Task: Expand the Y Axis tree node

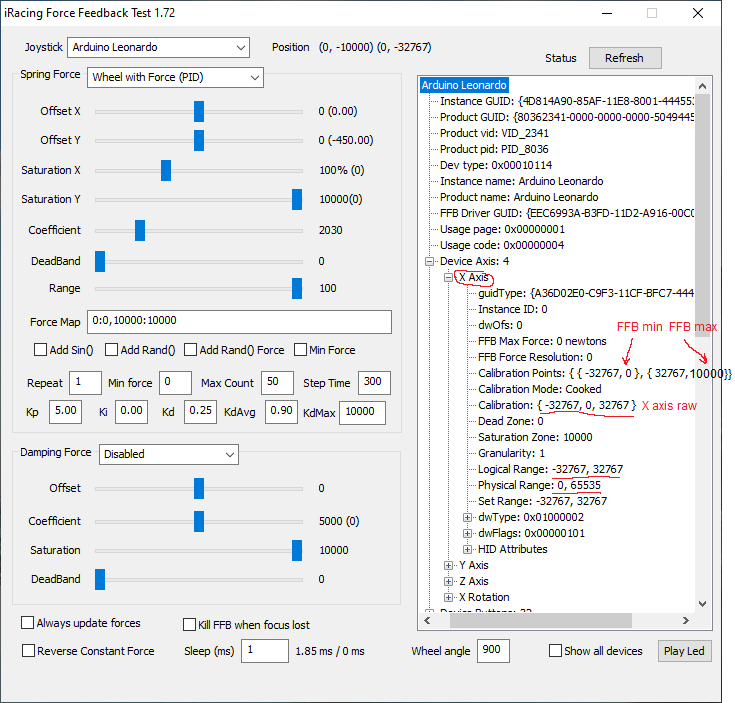Action: click(x=448, y=565)
